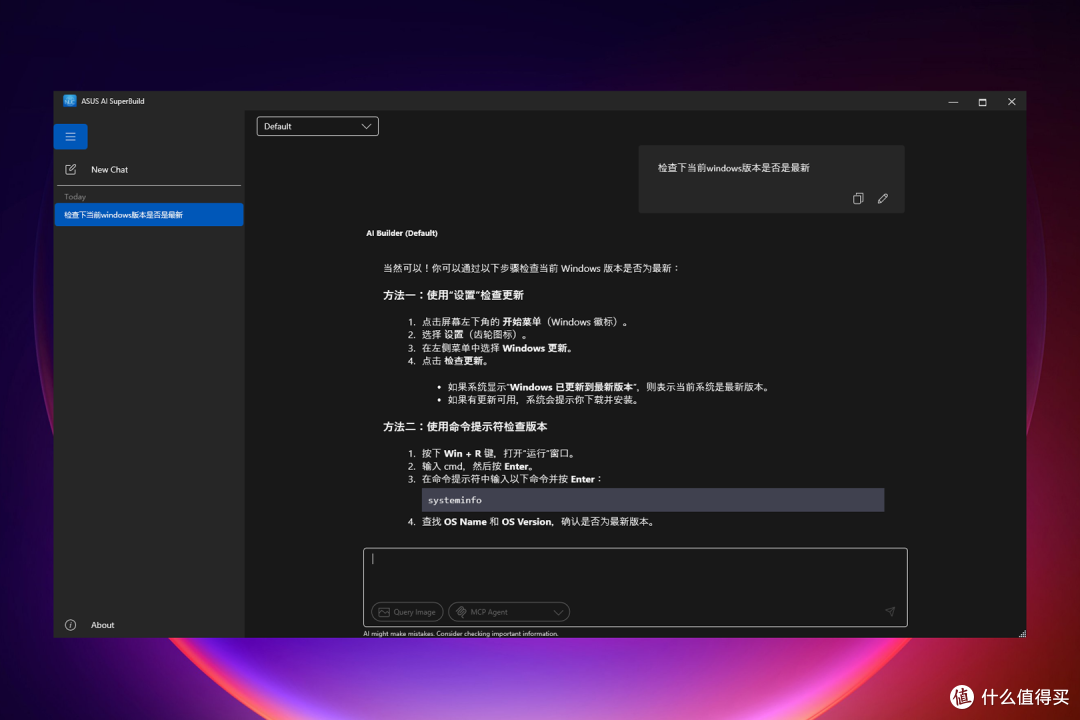
Task: Click the Win + R step line
Action: coord(499,453)
